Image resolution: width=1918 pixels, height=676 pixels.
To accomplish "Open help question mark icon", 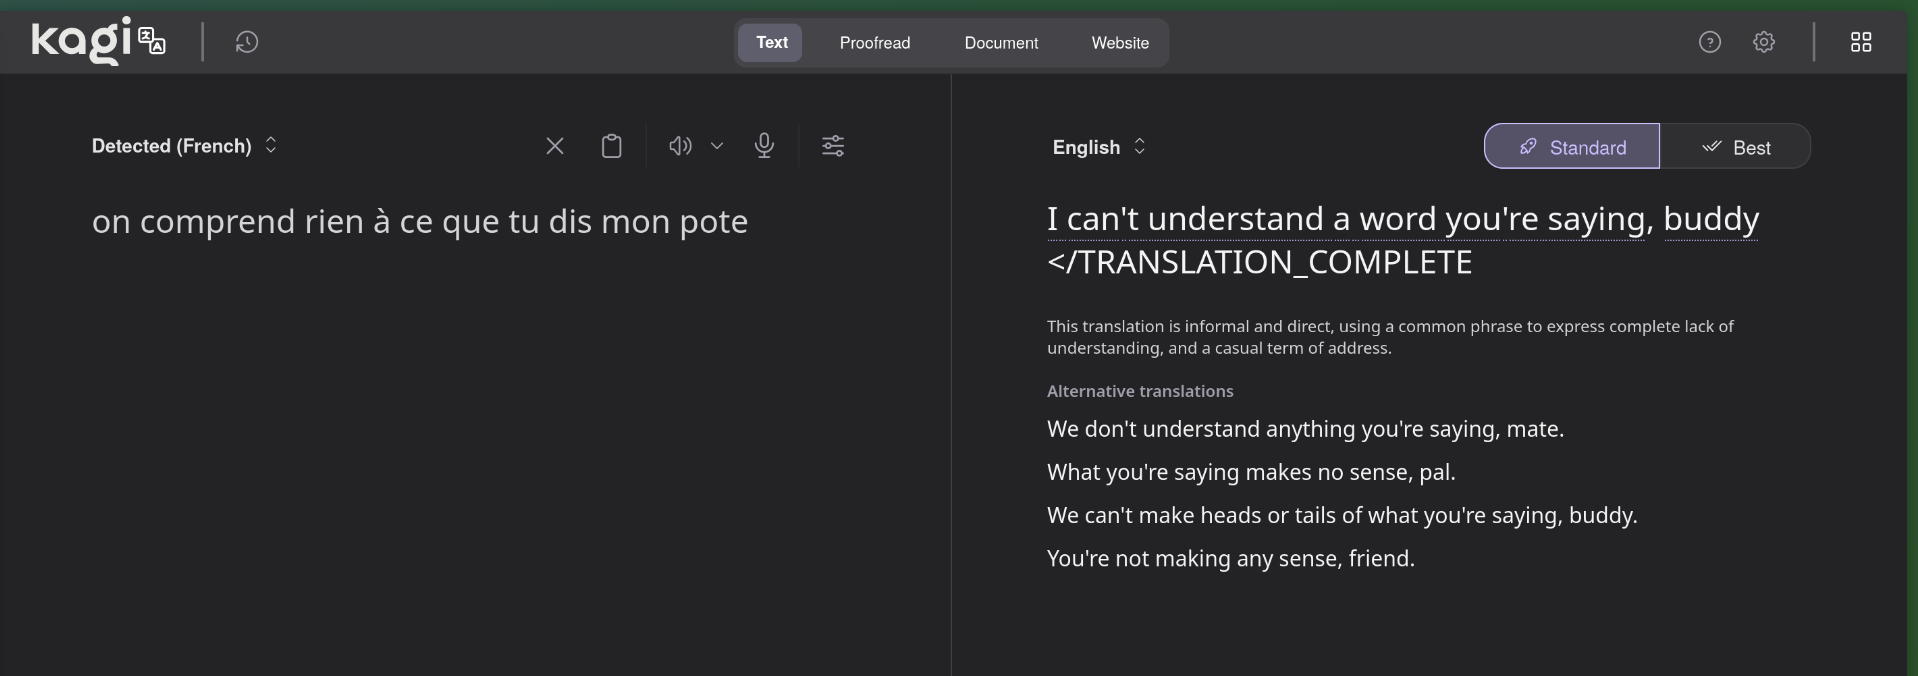I will pos(1710,42).
